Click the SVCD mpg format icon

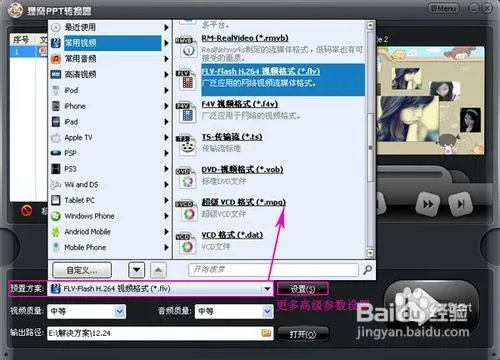[x=186, y=211]
